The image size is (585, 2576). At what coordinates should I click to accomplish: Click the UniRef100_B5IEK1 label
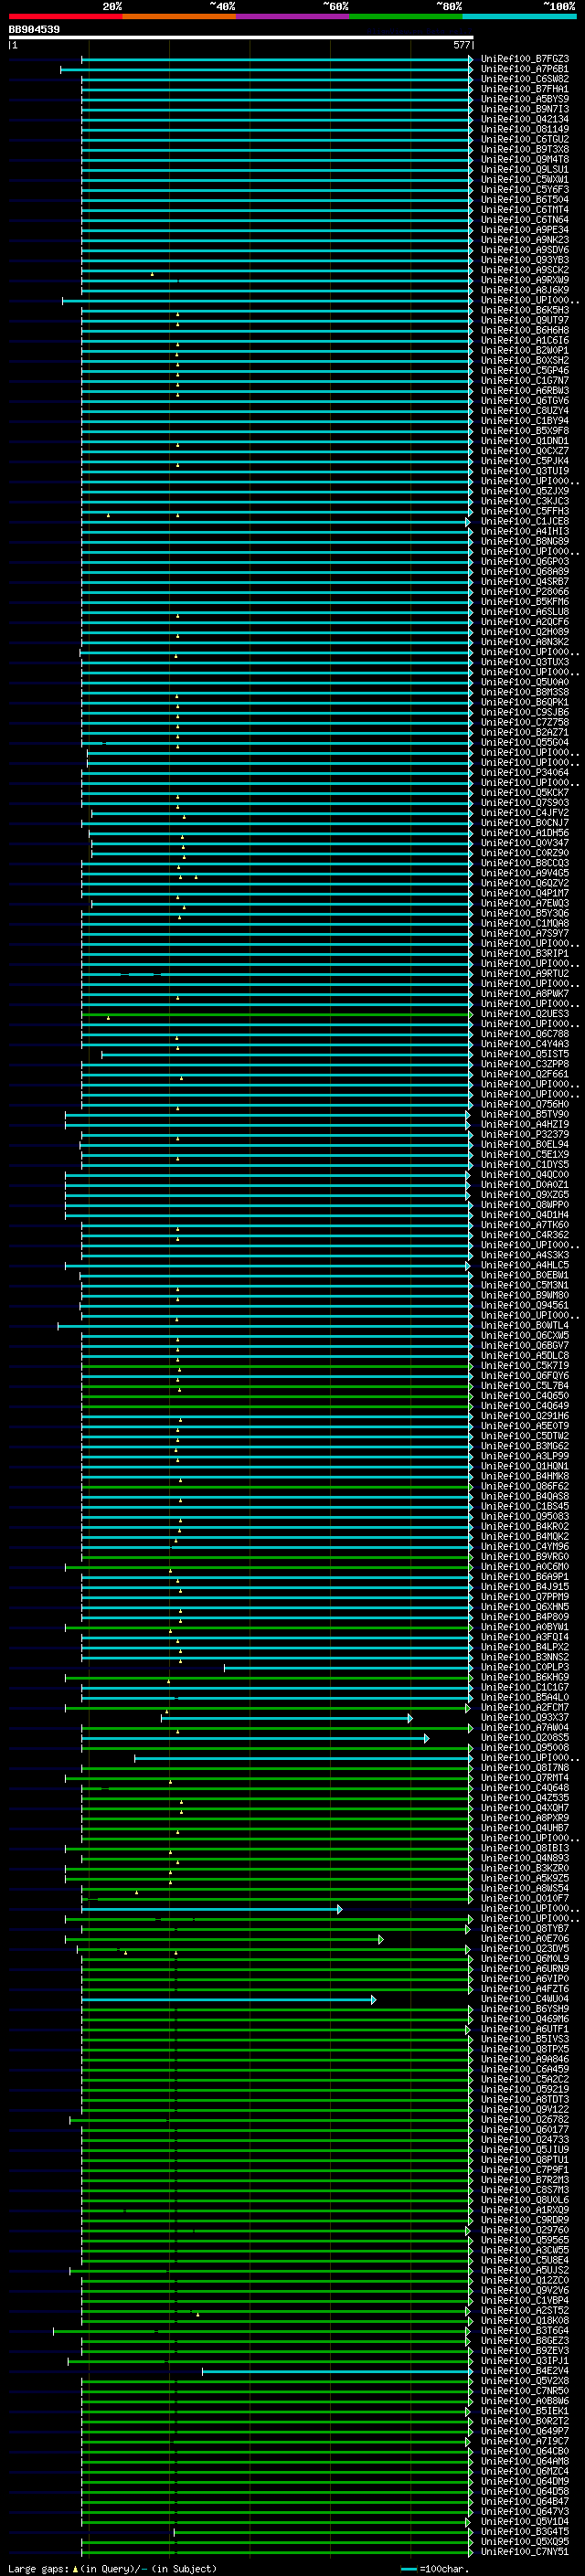525,2411
